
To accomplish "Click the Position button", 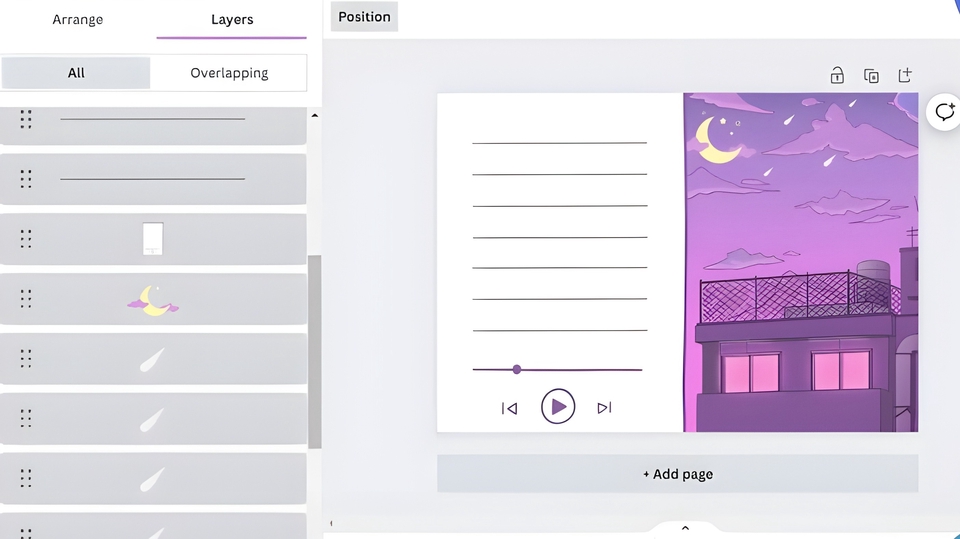I will (364, 17).
